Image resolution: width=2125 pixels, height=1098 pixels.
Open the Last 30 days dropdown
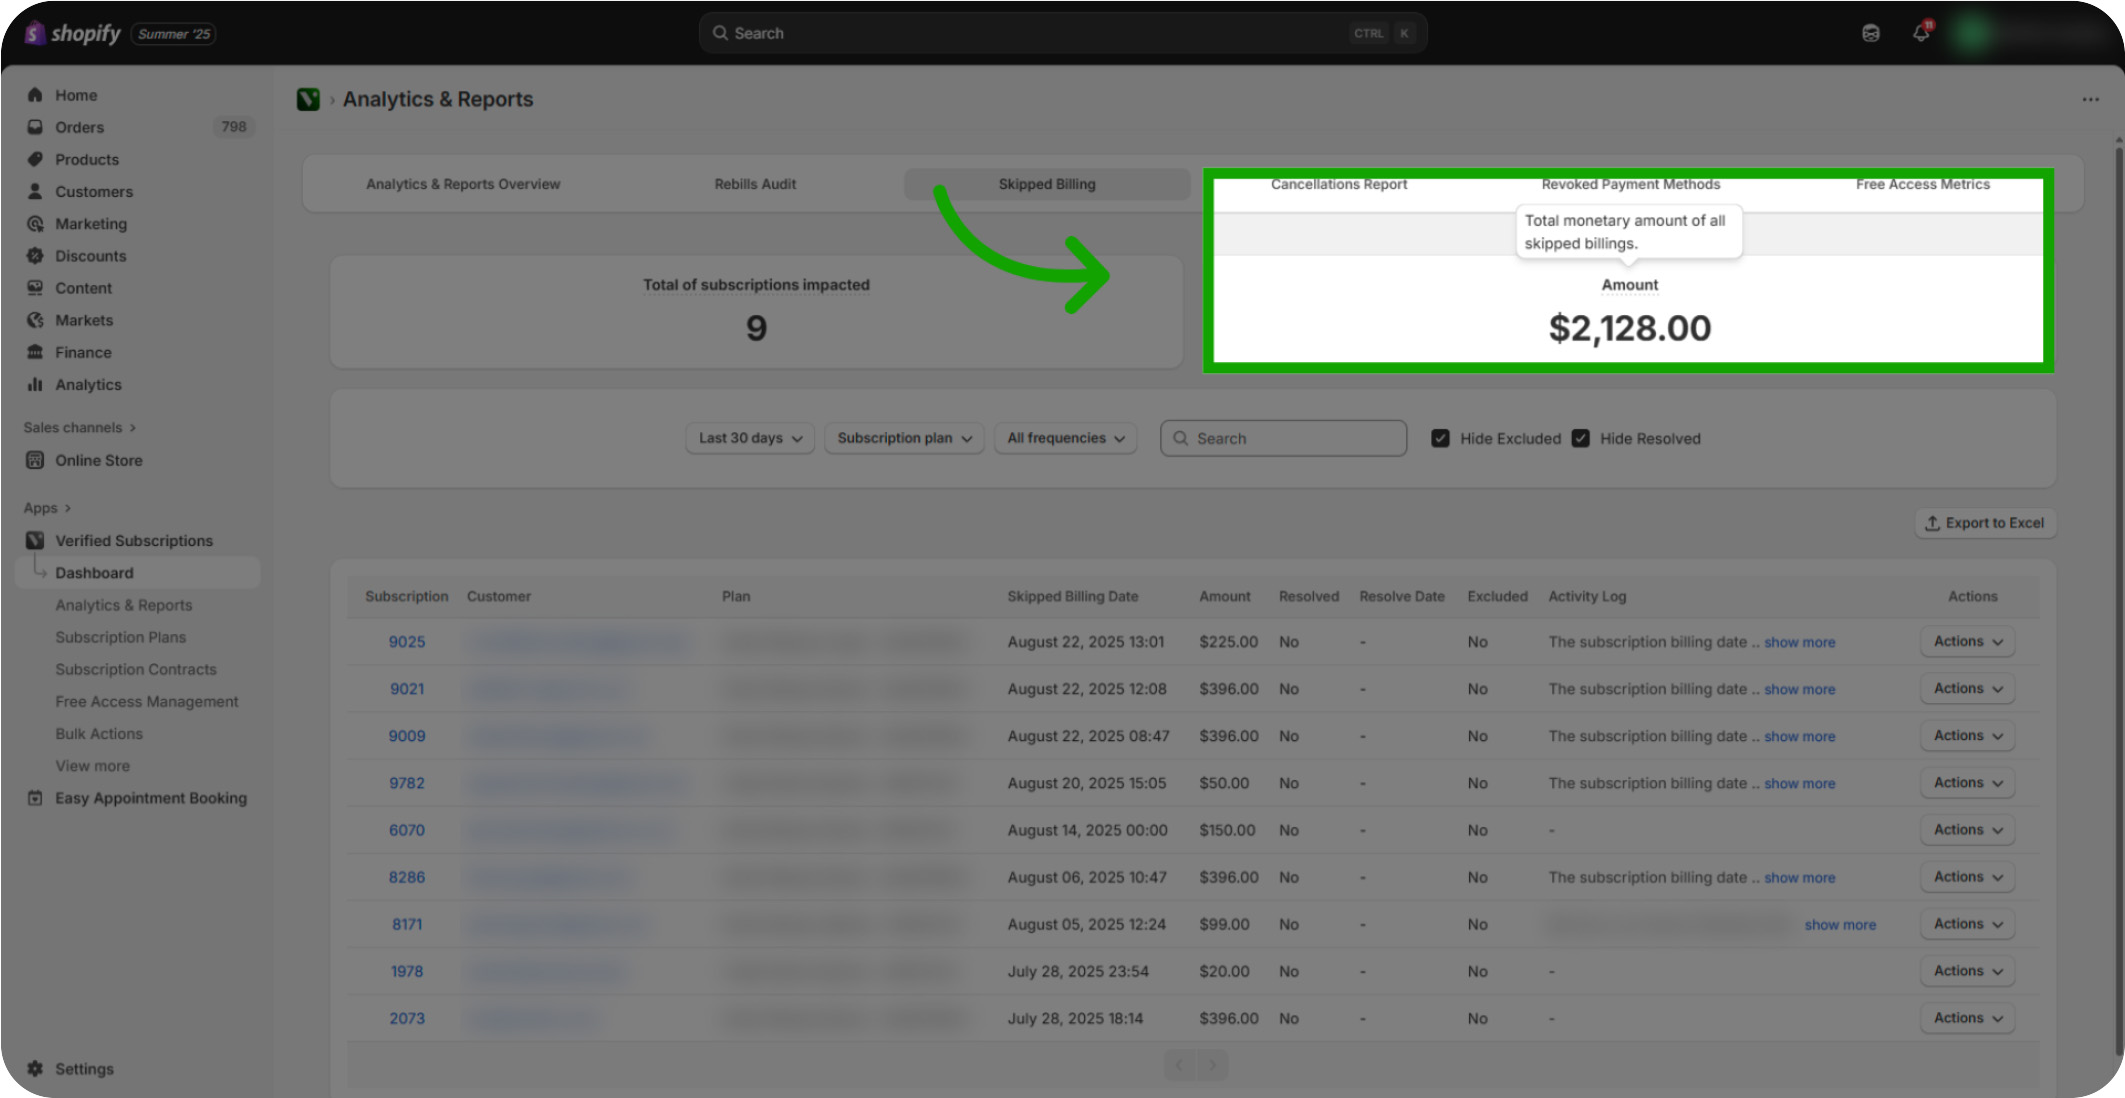[x=750, y=438]
